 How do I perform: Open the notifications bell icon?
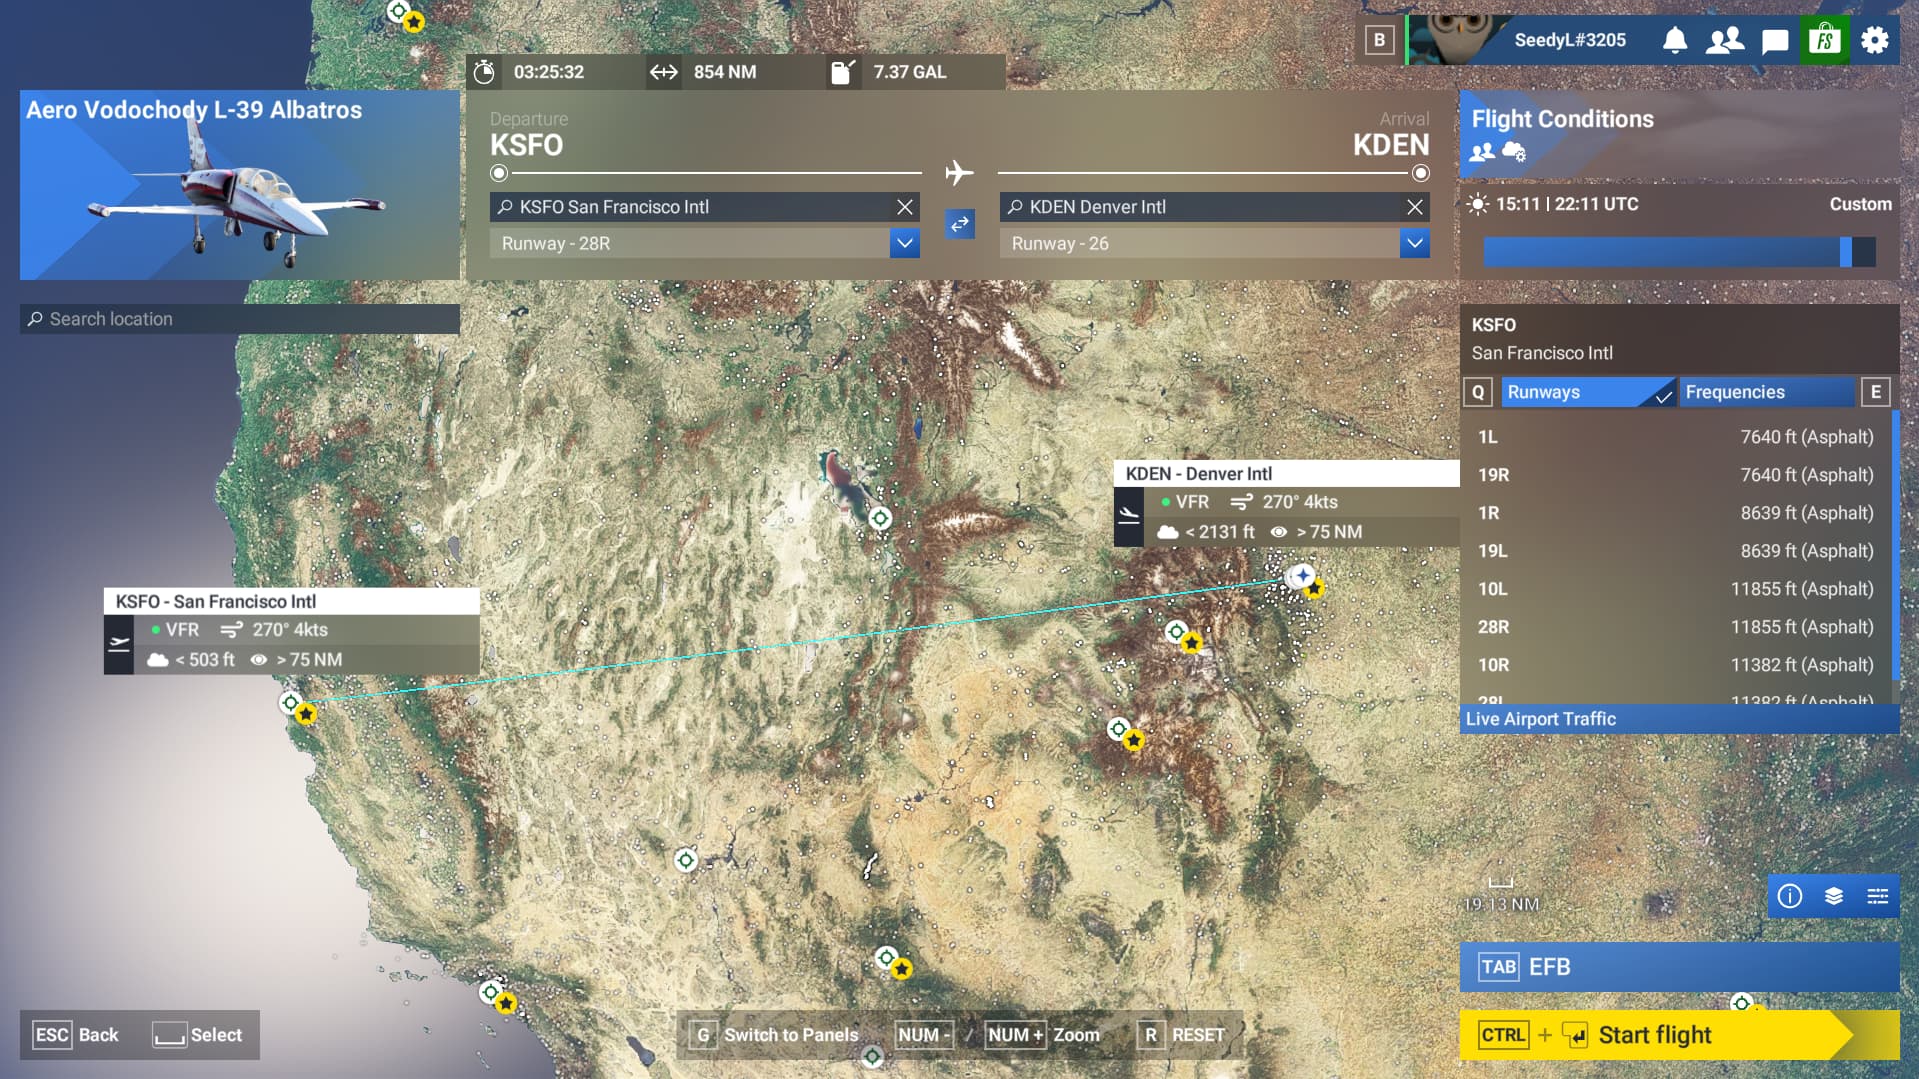[x=1674, y=40]
